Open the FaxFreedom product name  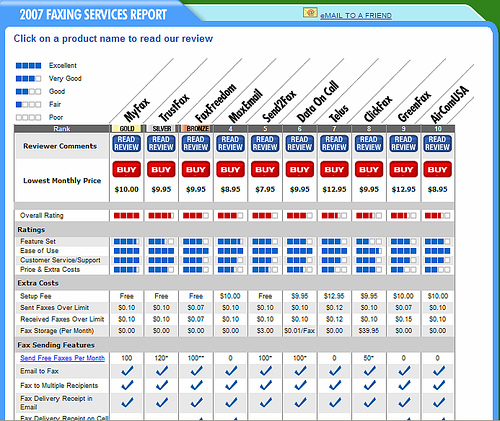tap(215, 103)
